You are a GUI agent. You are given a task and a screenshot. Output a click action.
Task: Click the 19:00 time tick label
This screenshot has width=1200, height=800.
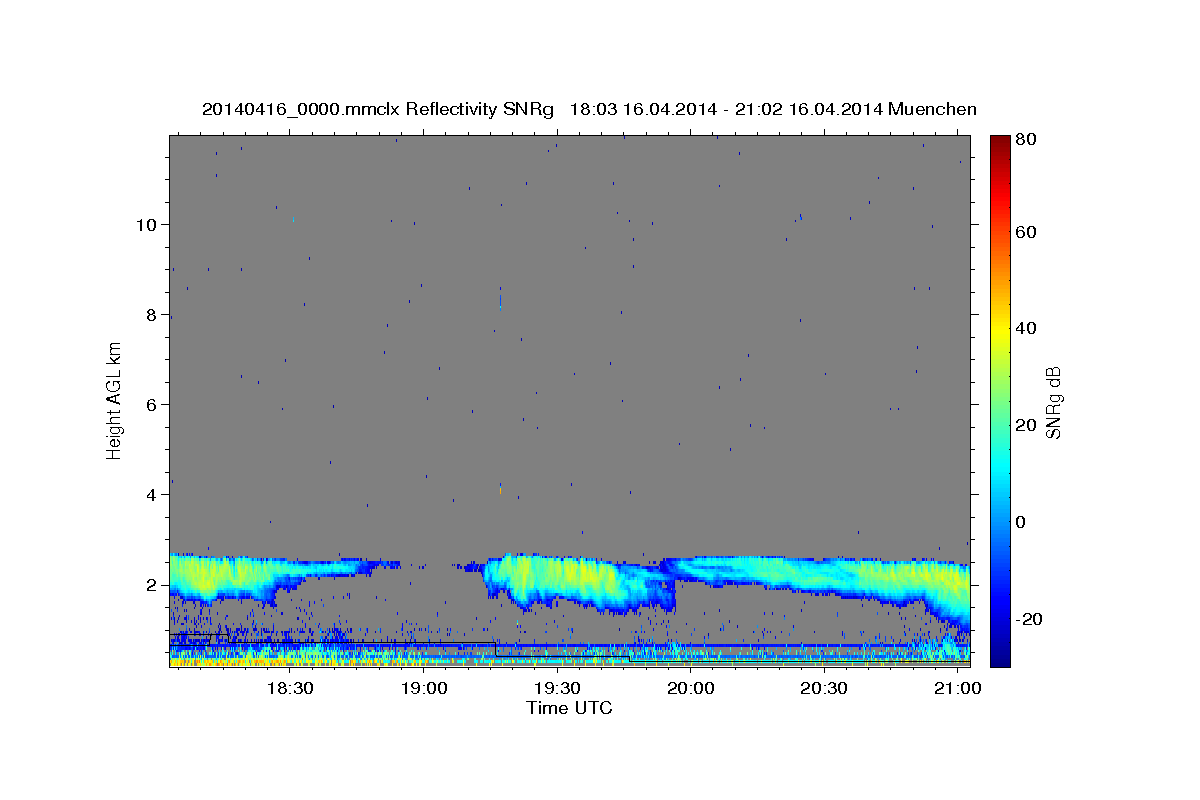click(424, 689)
